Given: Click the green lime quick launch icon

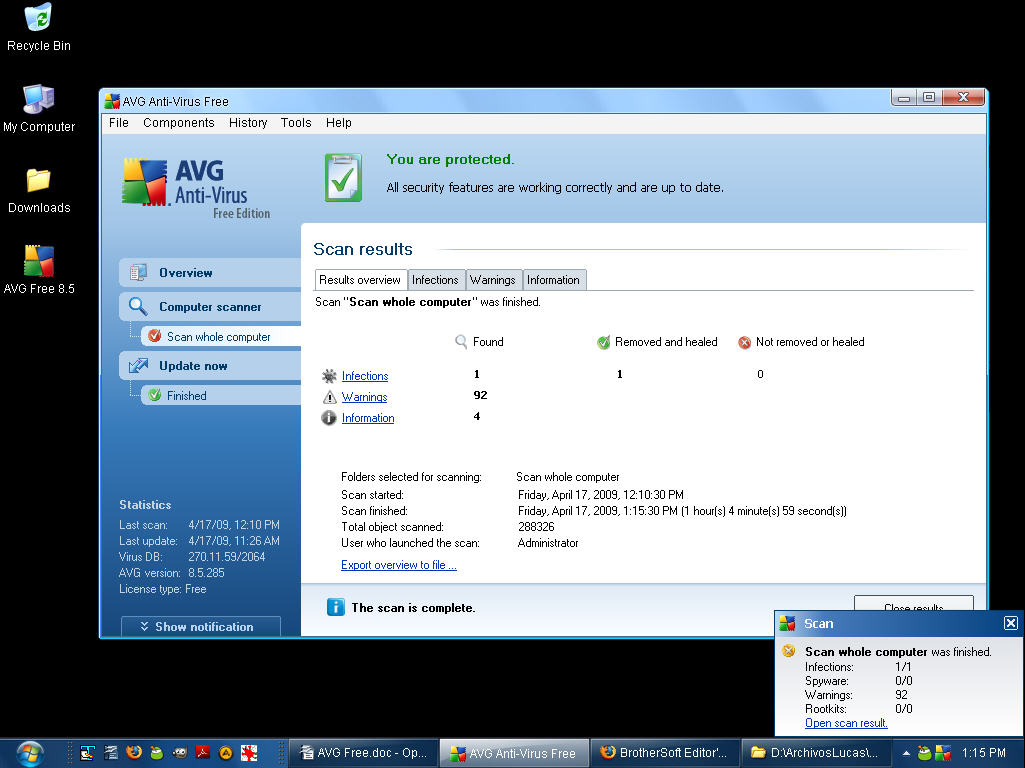Looking at the screenshot, I should point(157,752).
